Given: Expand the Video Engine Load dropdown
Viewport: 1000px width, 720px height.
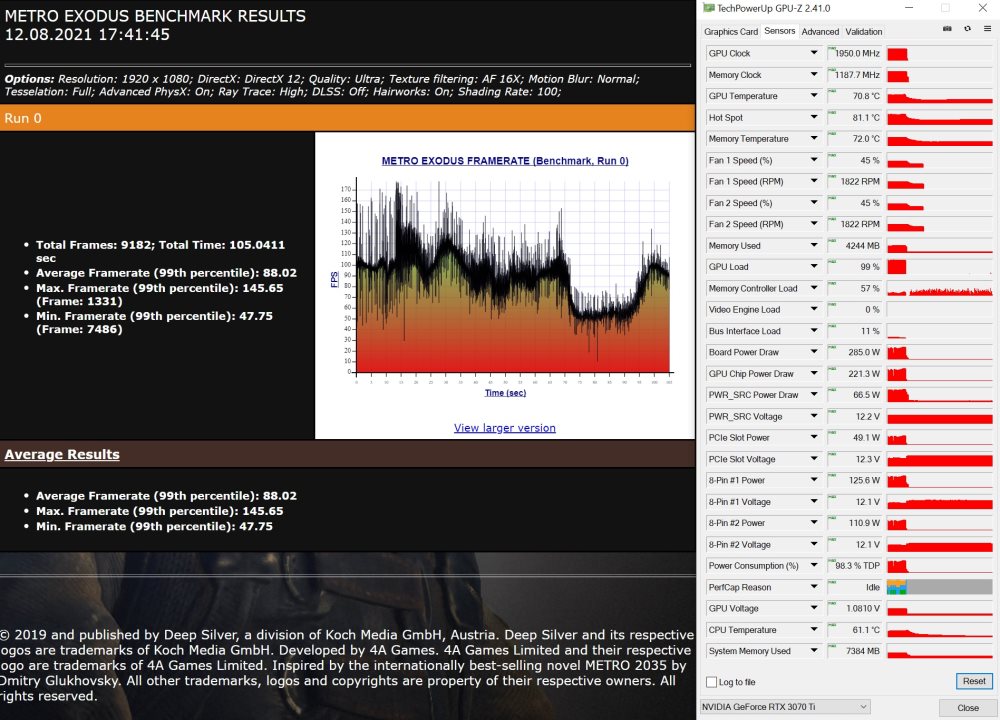Looking at the screenshot, I should (x=814, y=309).
